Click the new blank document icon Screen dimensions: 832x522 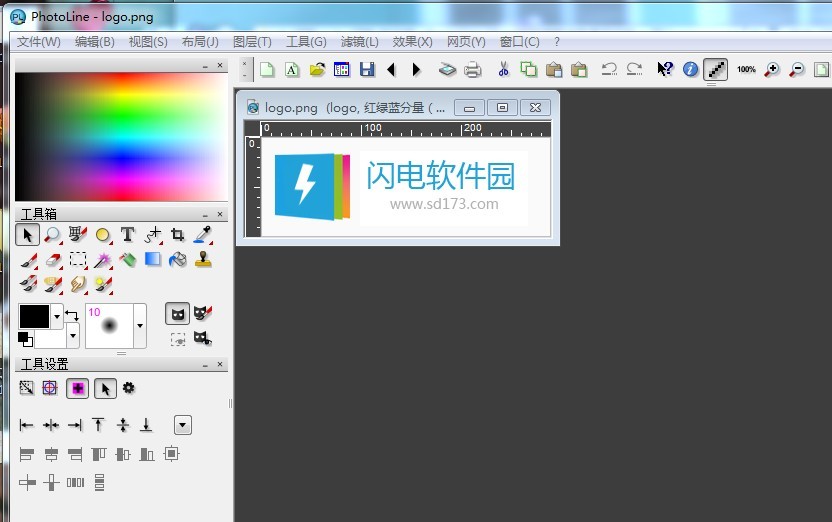tap(267, 69)
